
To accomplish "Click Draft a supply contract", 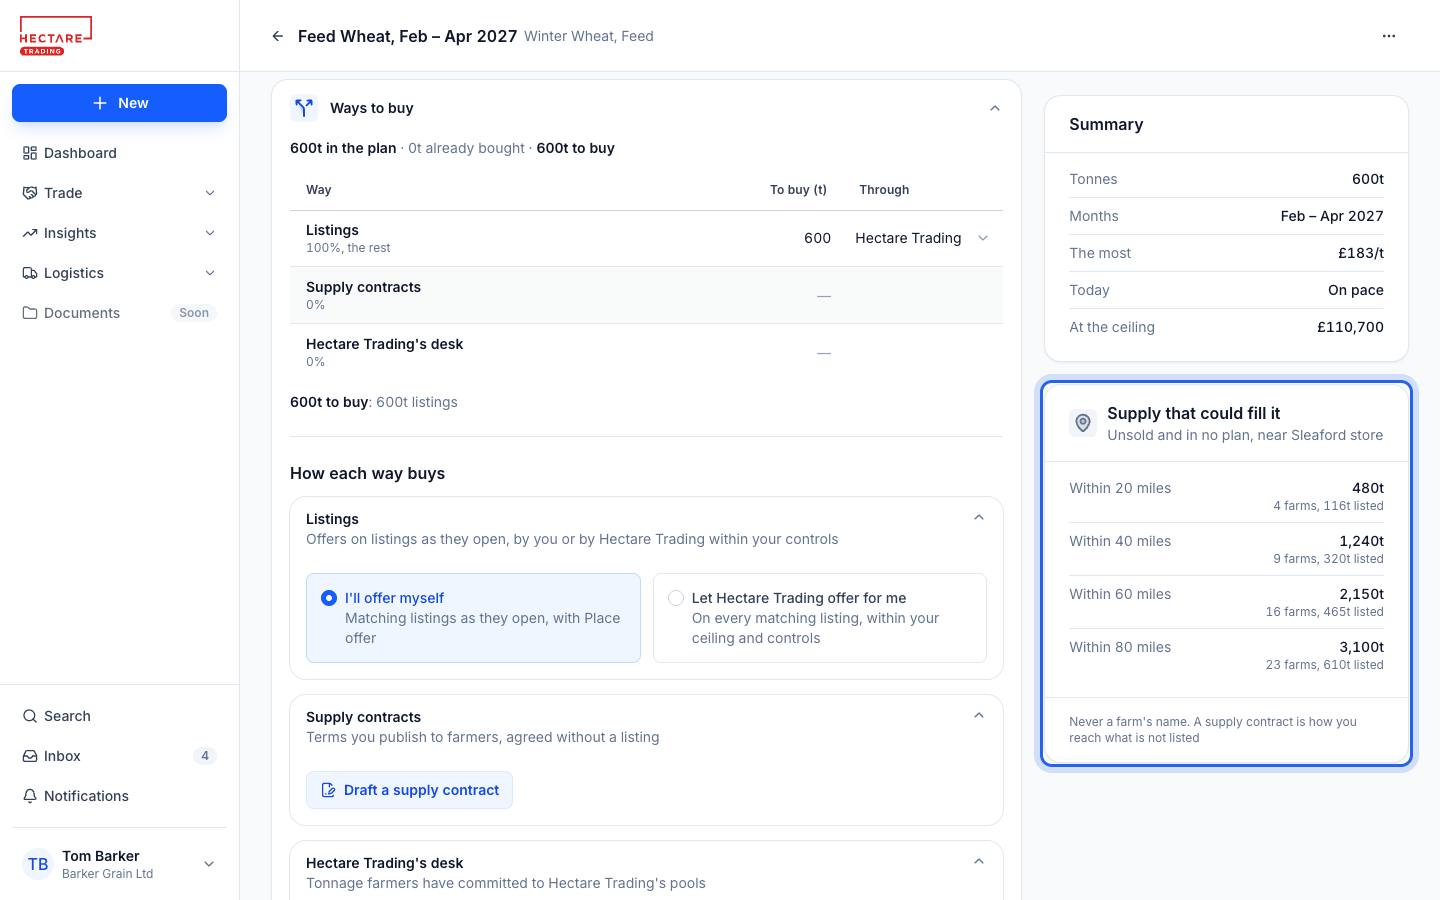I will click(x=409, y=790).
